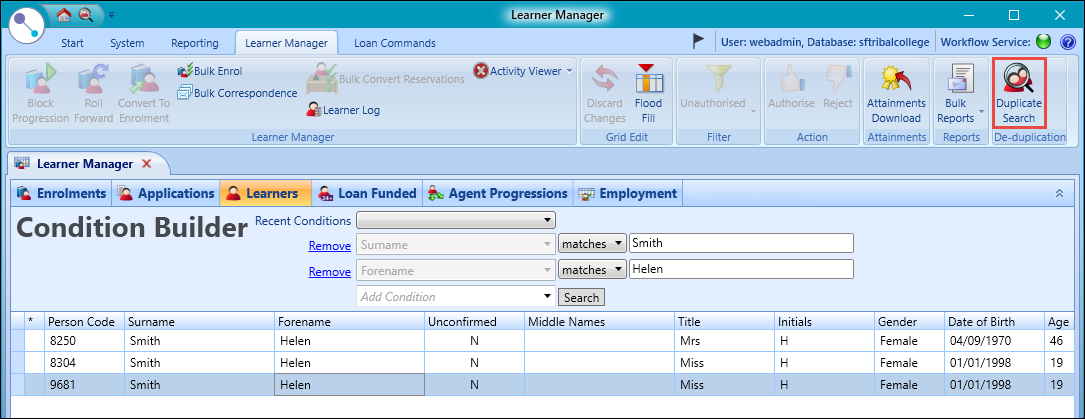This screenshot has height=419, width=1085.
Task: Click the age 46 cell
Action: click(1059, 341)
